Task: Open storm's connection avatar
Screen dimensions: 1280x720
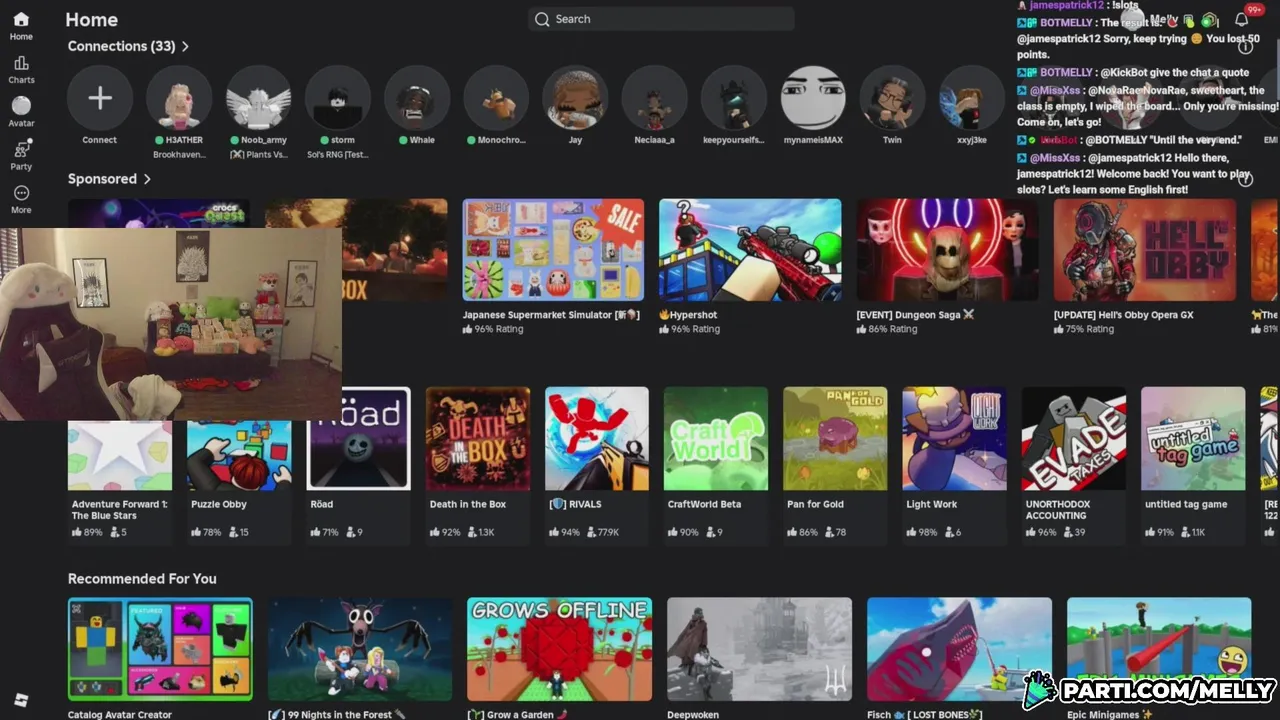Action: tap(337, 97)
